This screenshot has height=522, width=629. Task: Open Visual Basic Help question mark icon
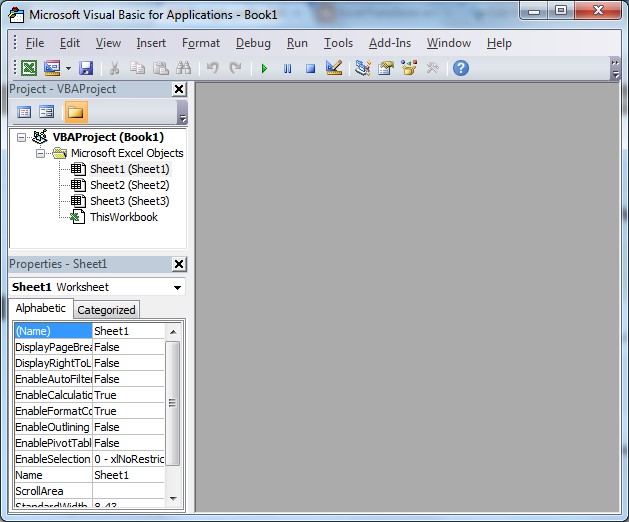461,68
